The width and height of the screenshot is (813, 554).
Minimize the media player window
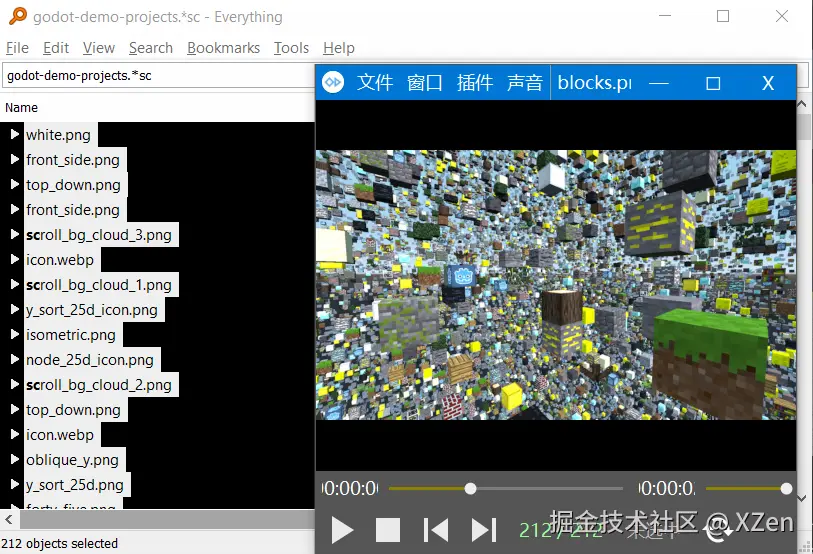(x=658, y=83)
